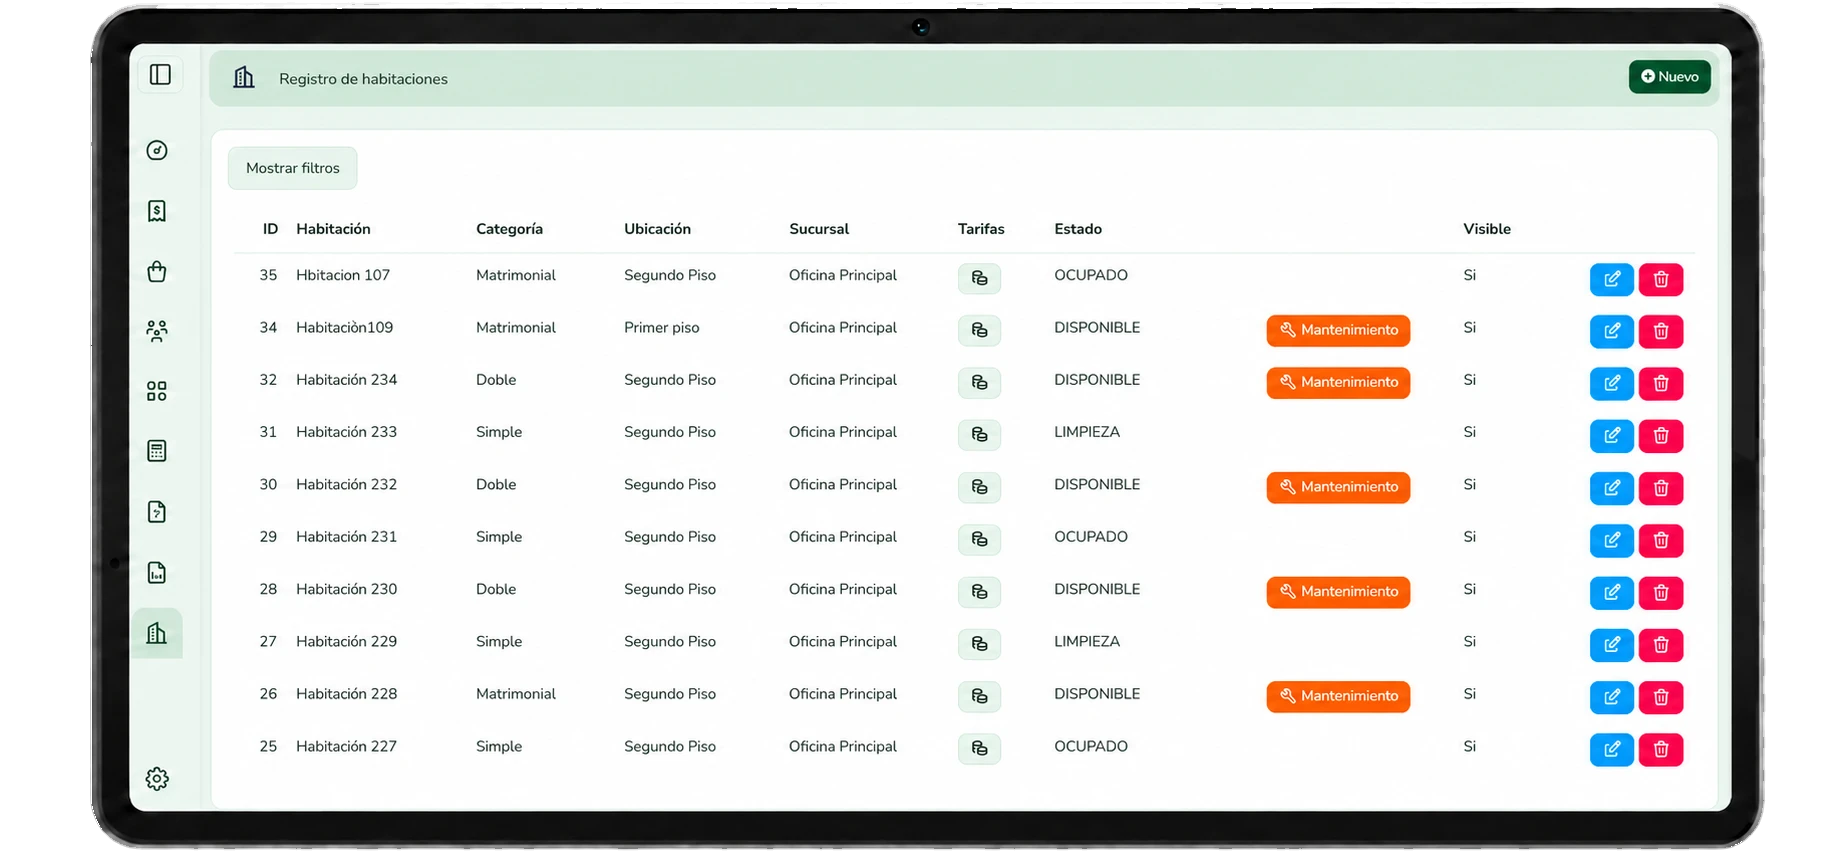Set Habitaciòn109 to Mantenimiento
This screenshot has width=1846, height=852.
click(1338, 331)
